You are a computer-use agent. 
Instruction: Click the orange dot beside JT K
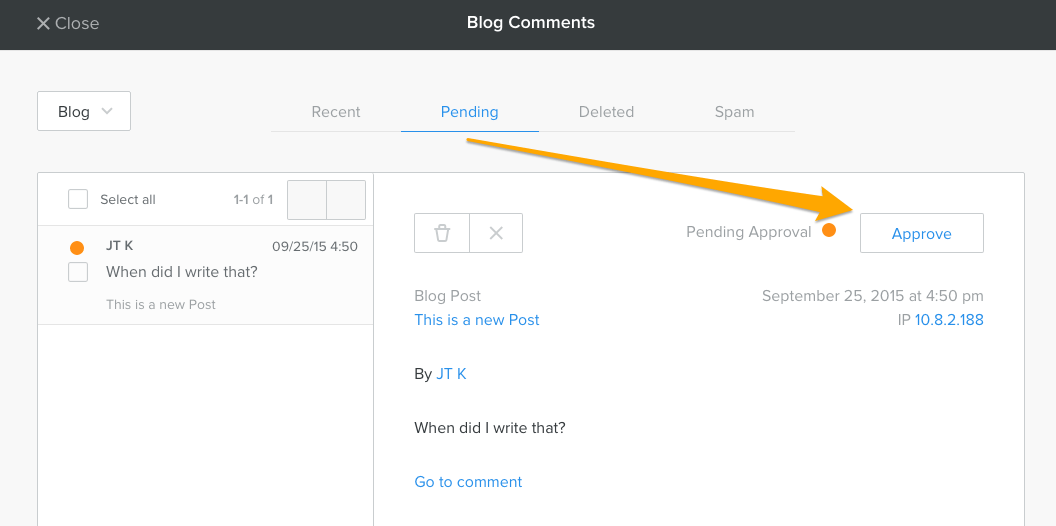[x=77, y=248]
